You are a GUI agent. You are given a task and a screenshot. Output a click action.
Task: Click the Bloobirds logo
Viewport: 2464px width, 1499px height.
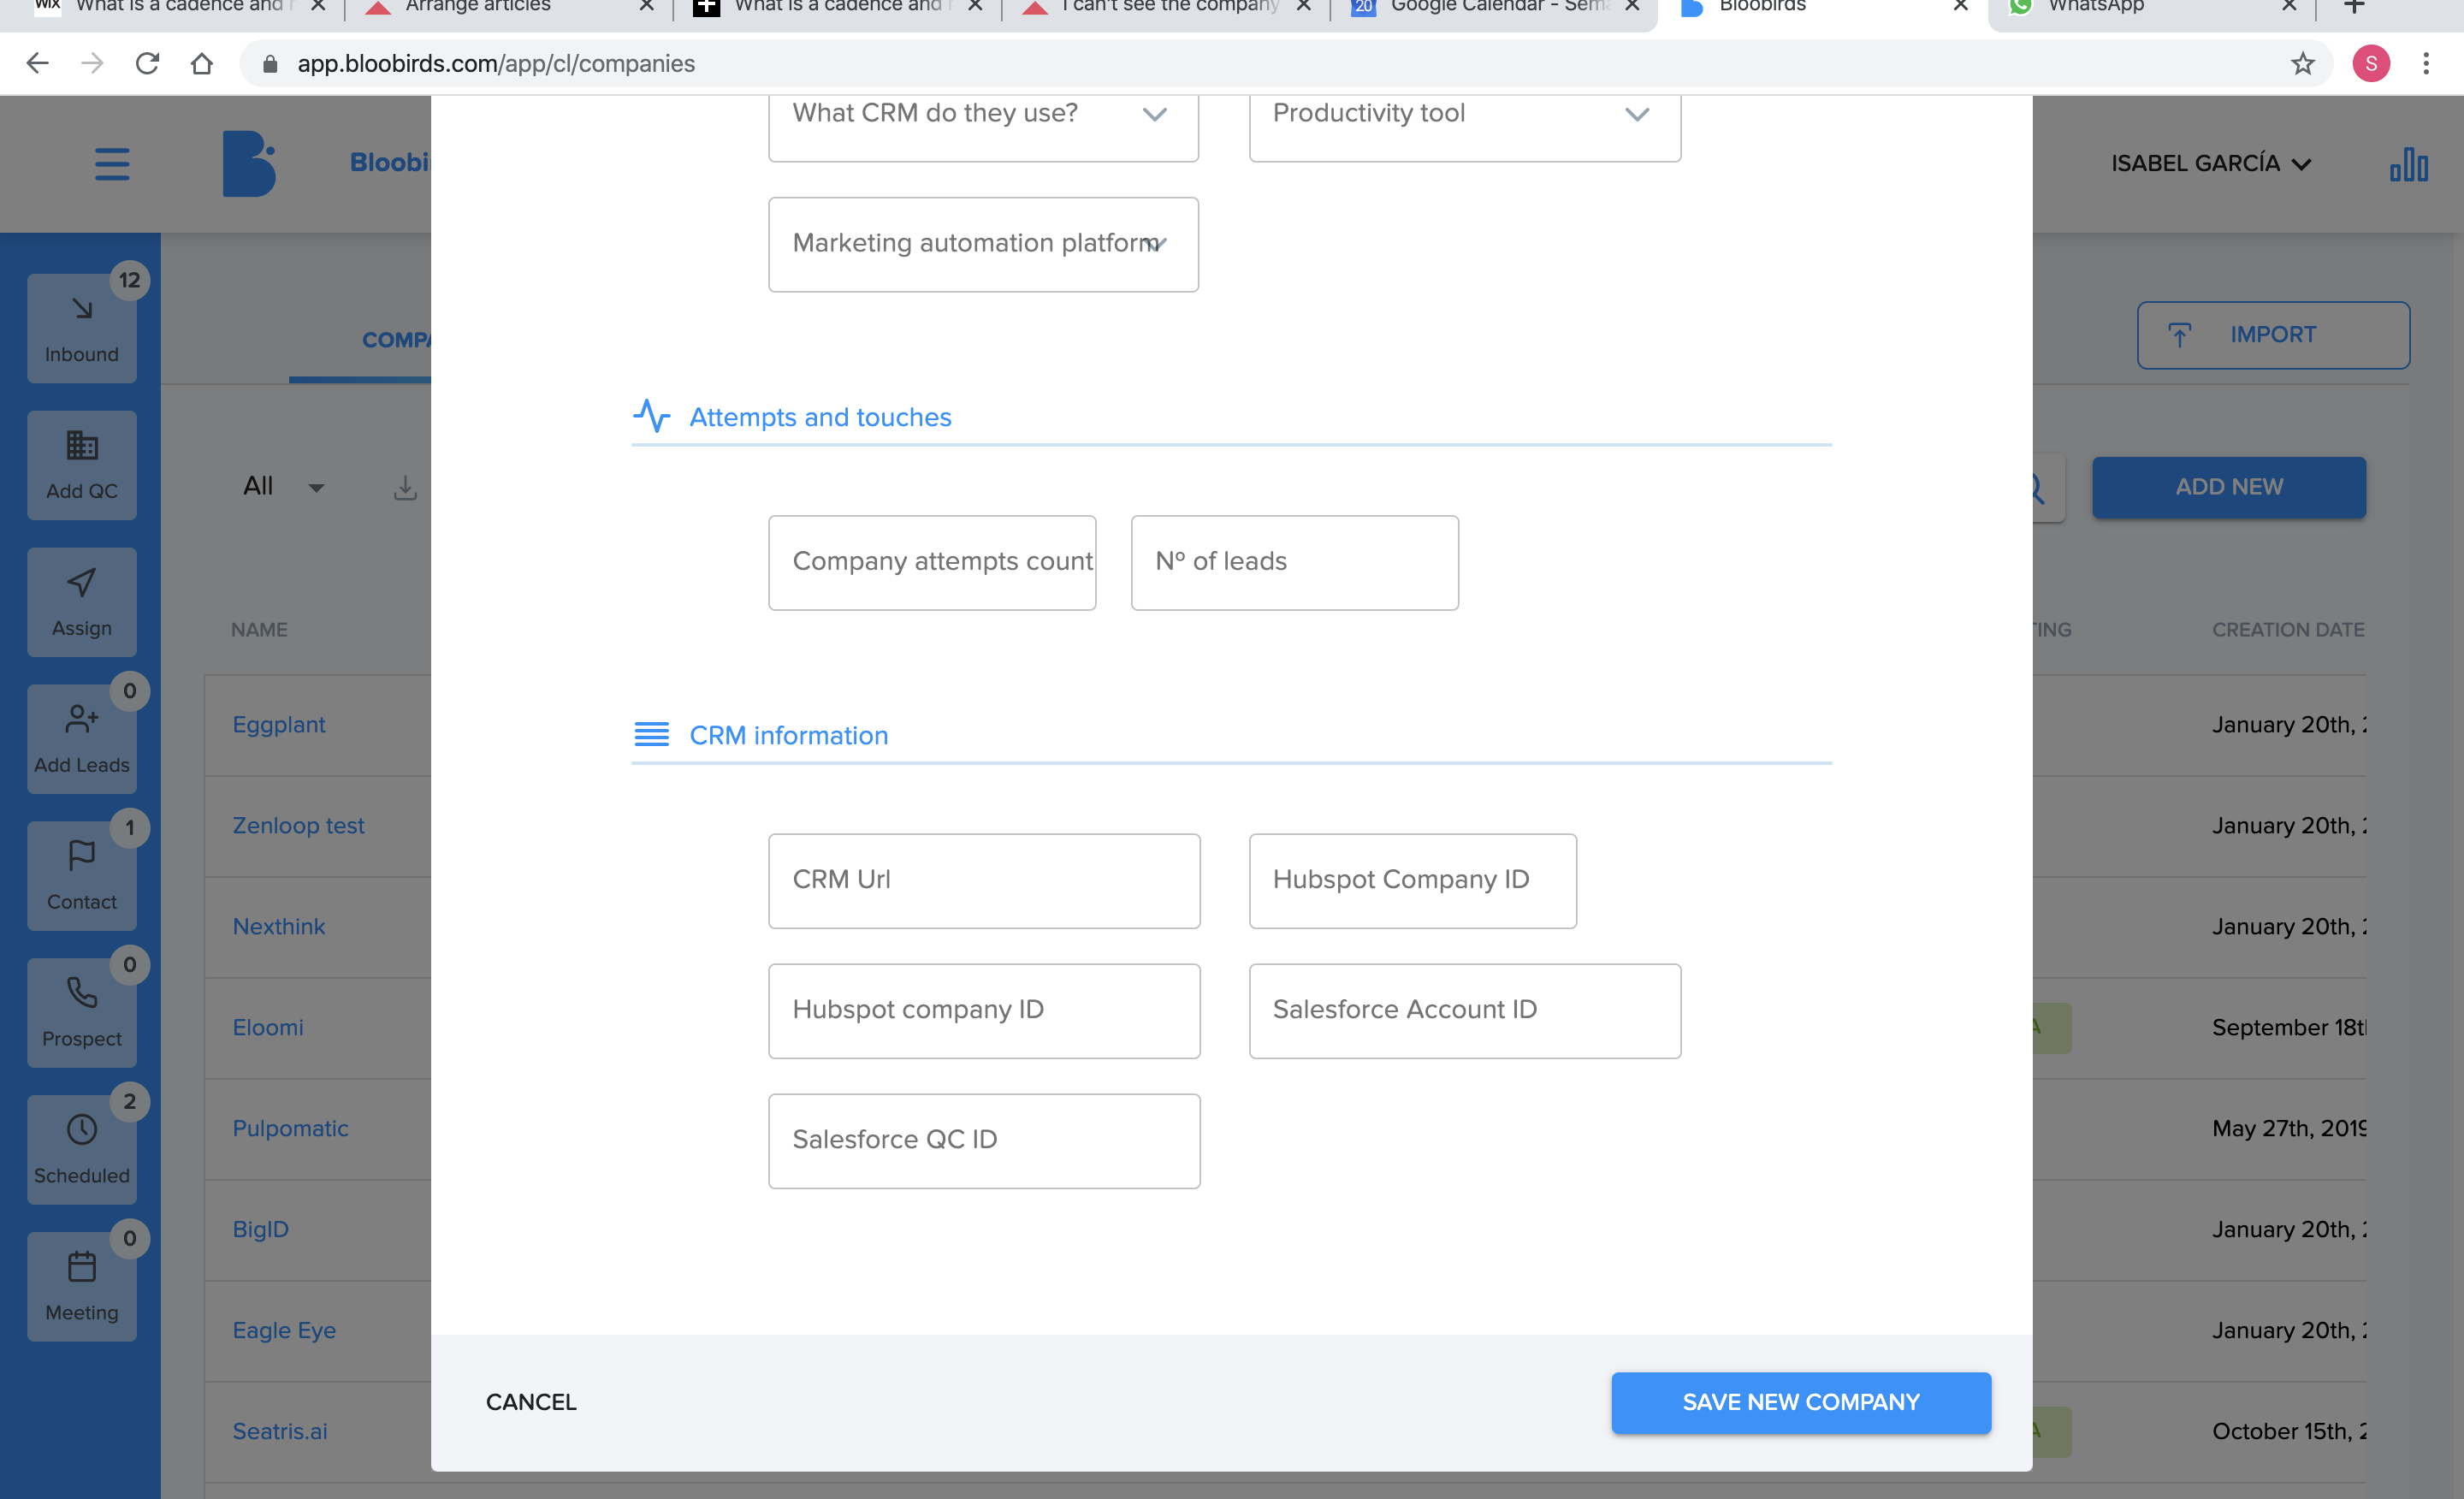coord(249,163)
